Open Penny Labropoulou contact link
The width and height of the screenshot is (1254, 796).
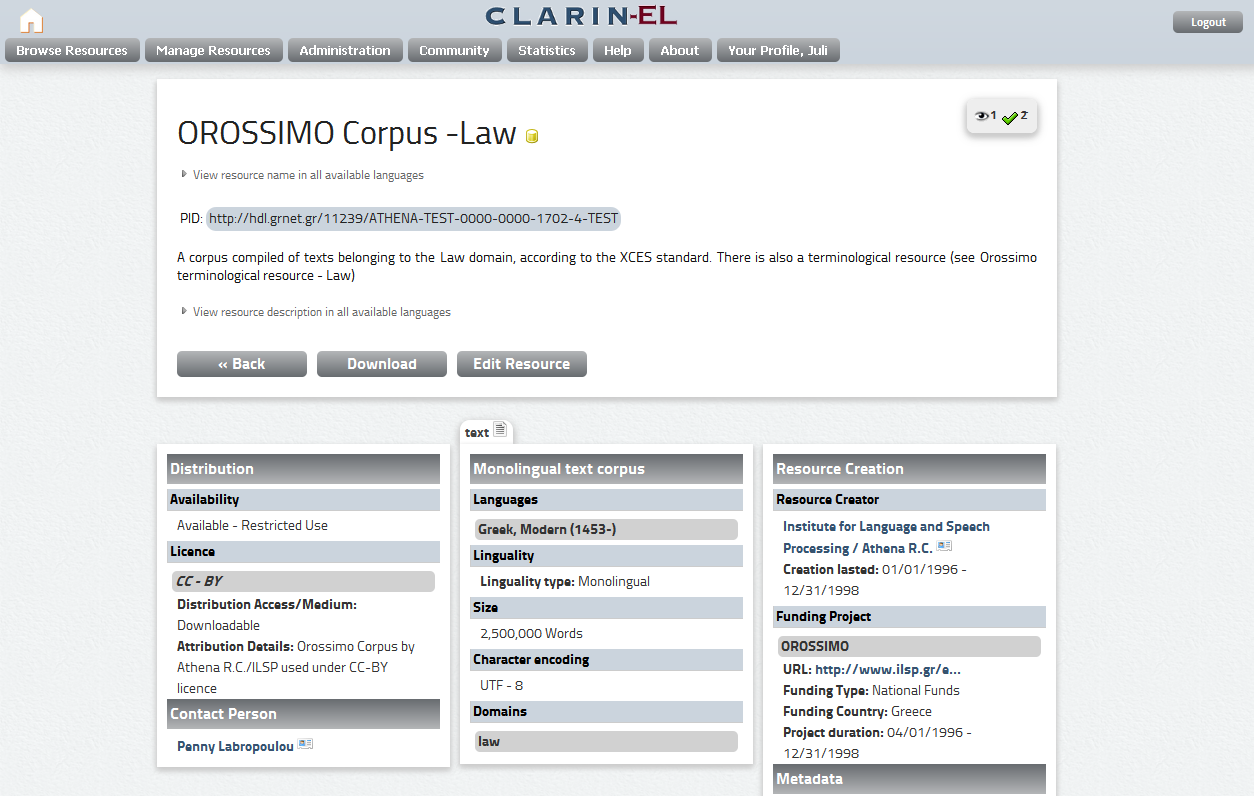point(235,746)
